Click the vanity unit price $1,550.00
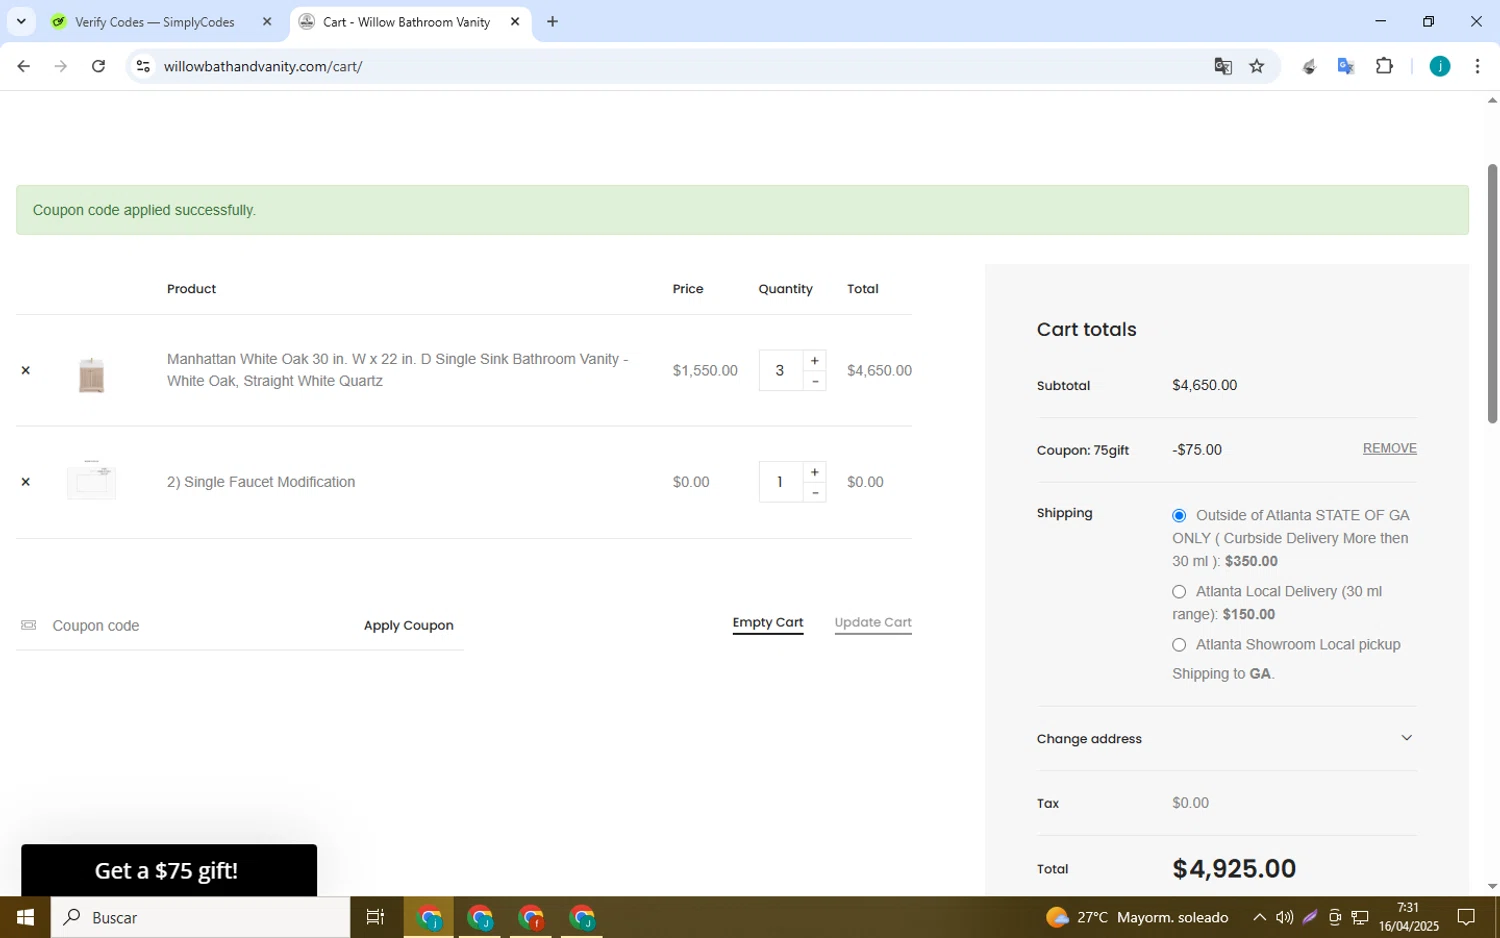This screenshot has height=938, width=1500. [x=705, y=371]
